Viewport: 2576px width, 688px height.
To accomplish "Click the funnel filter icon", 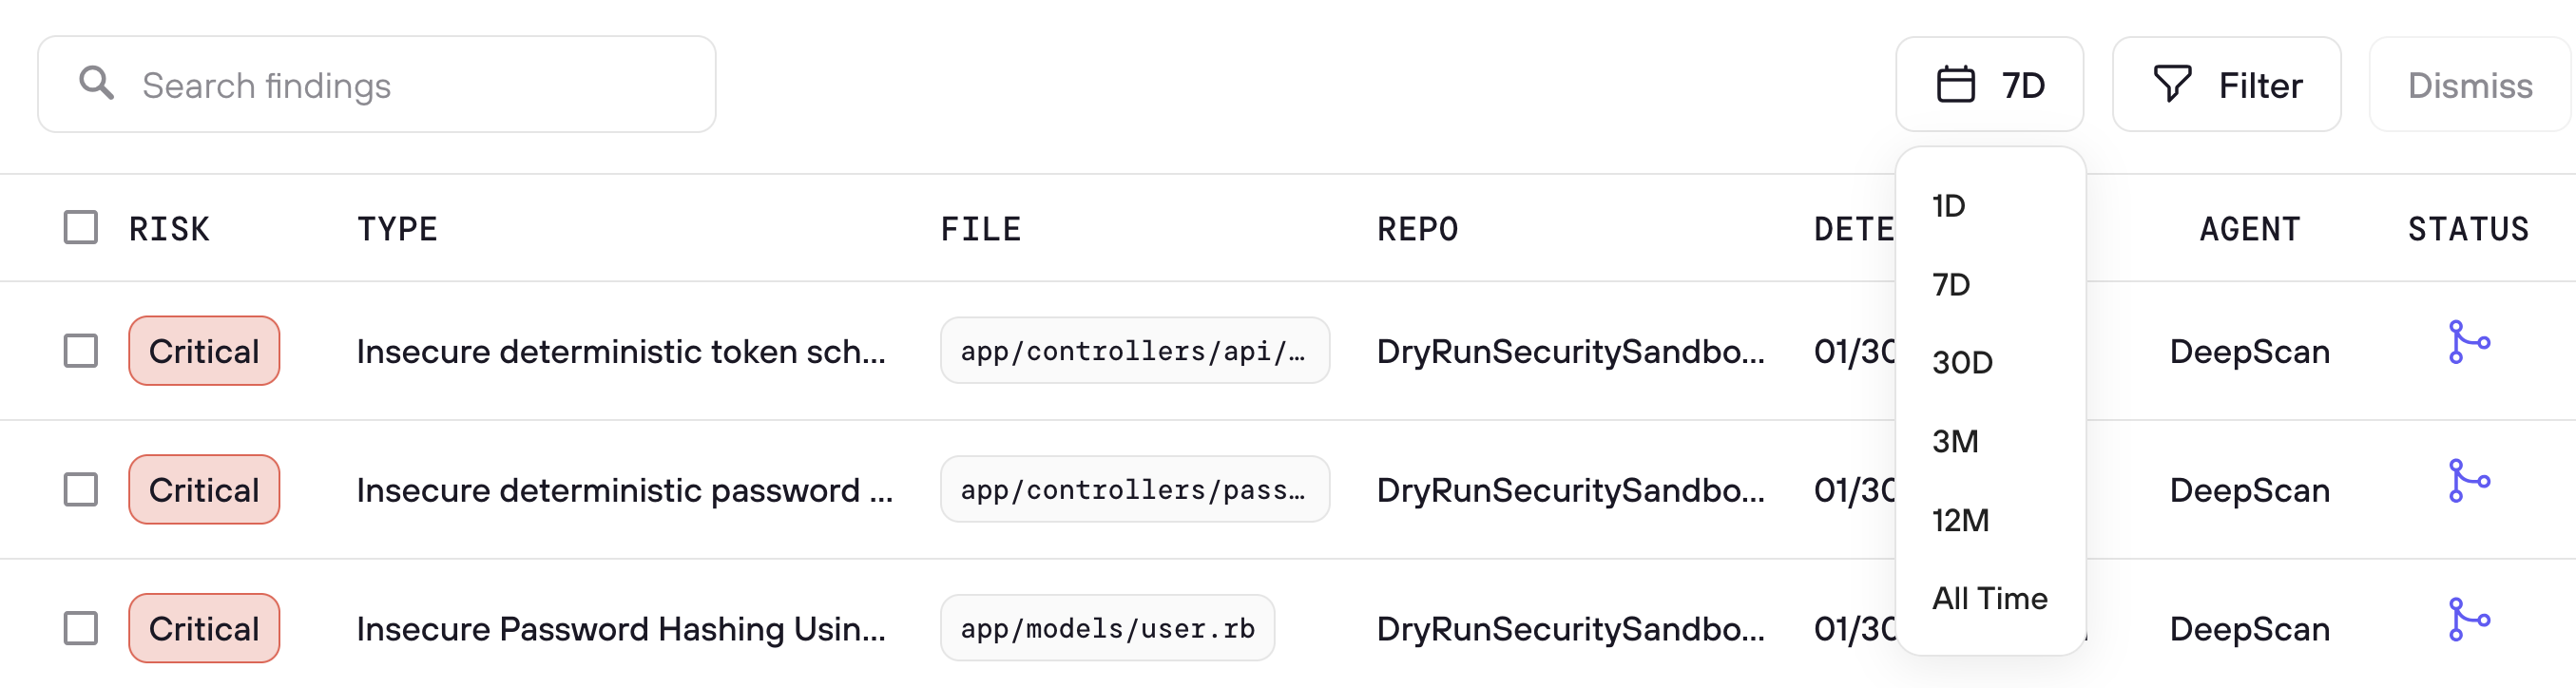I will pyautogui.click(x=2172, y=84).
